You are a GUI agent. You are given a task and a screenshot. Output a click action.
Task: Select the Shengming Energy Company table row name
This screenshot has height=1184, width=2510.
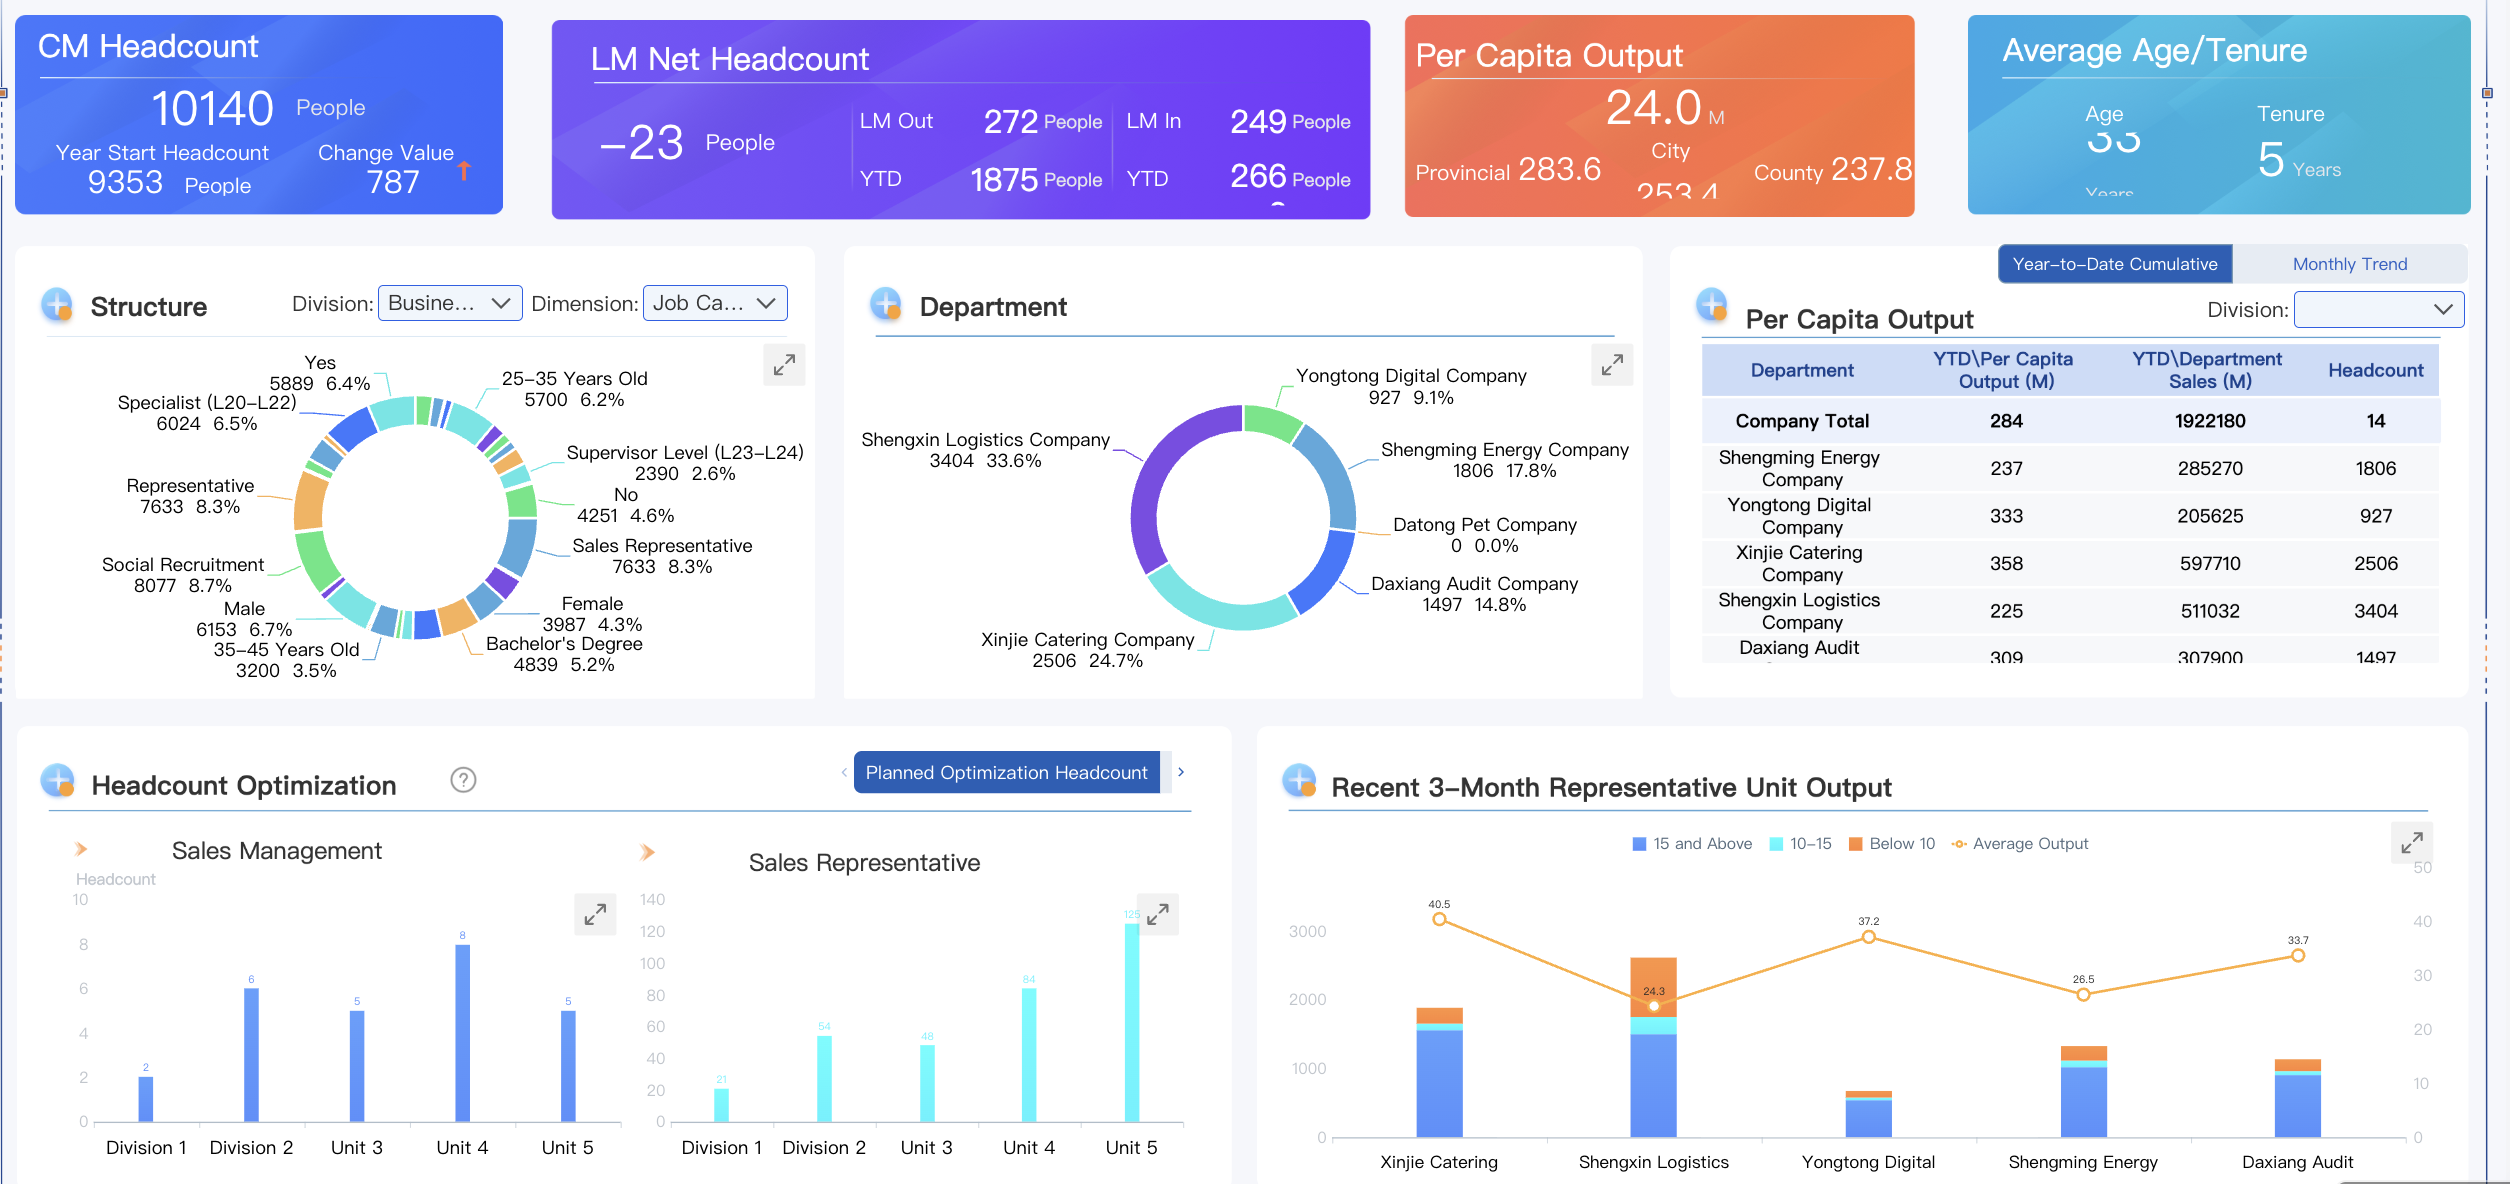1800,468
